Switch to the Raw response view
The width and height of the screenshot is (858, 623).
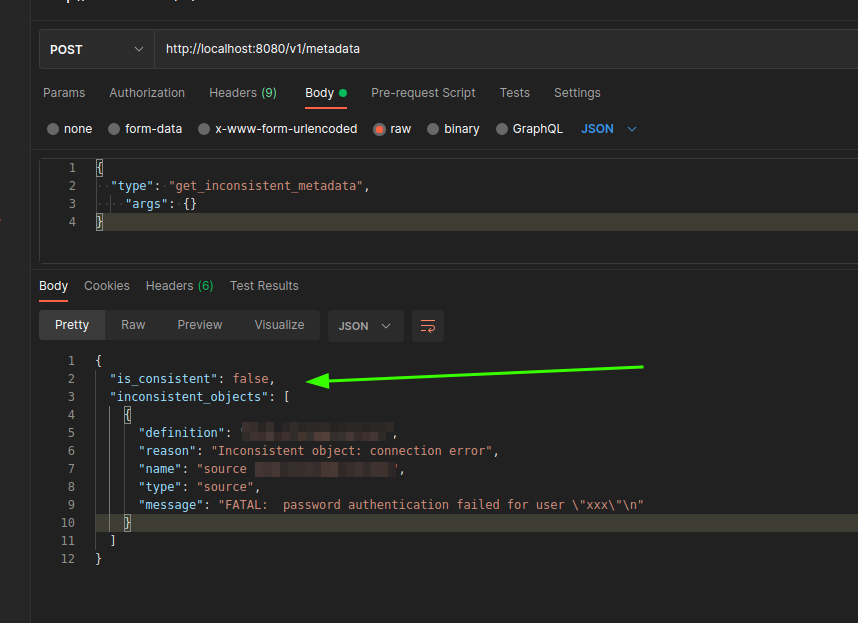[x=133, y=324]
